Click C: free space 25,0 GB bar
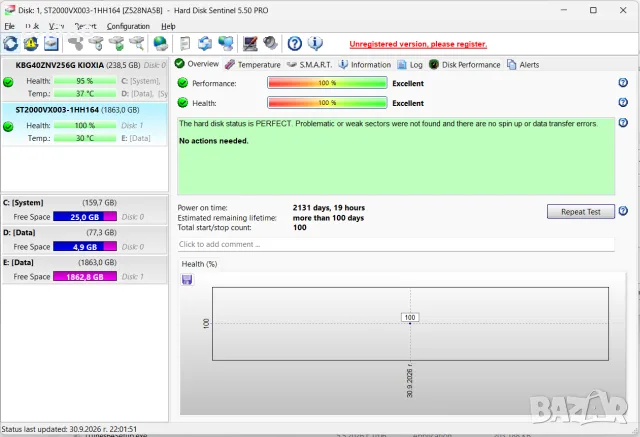 (85, 217)
